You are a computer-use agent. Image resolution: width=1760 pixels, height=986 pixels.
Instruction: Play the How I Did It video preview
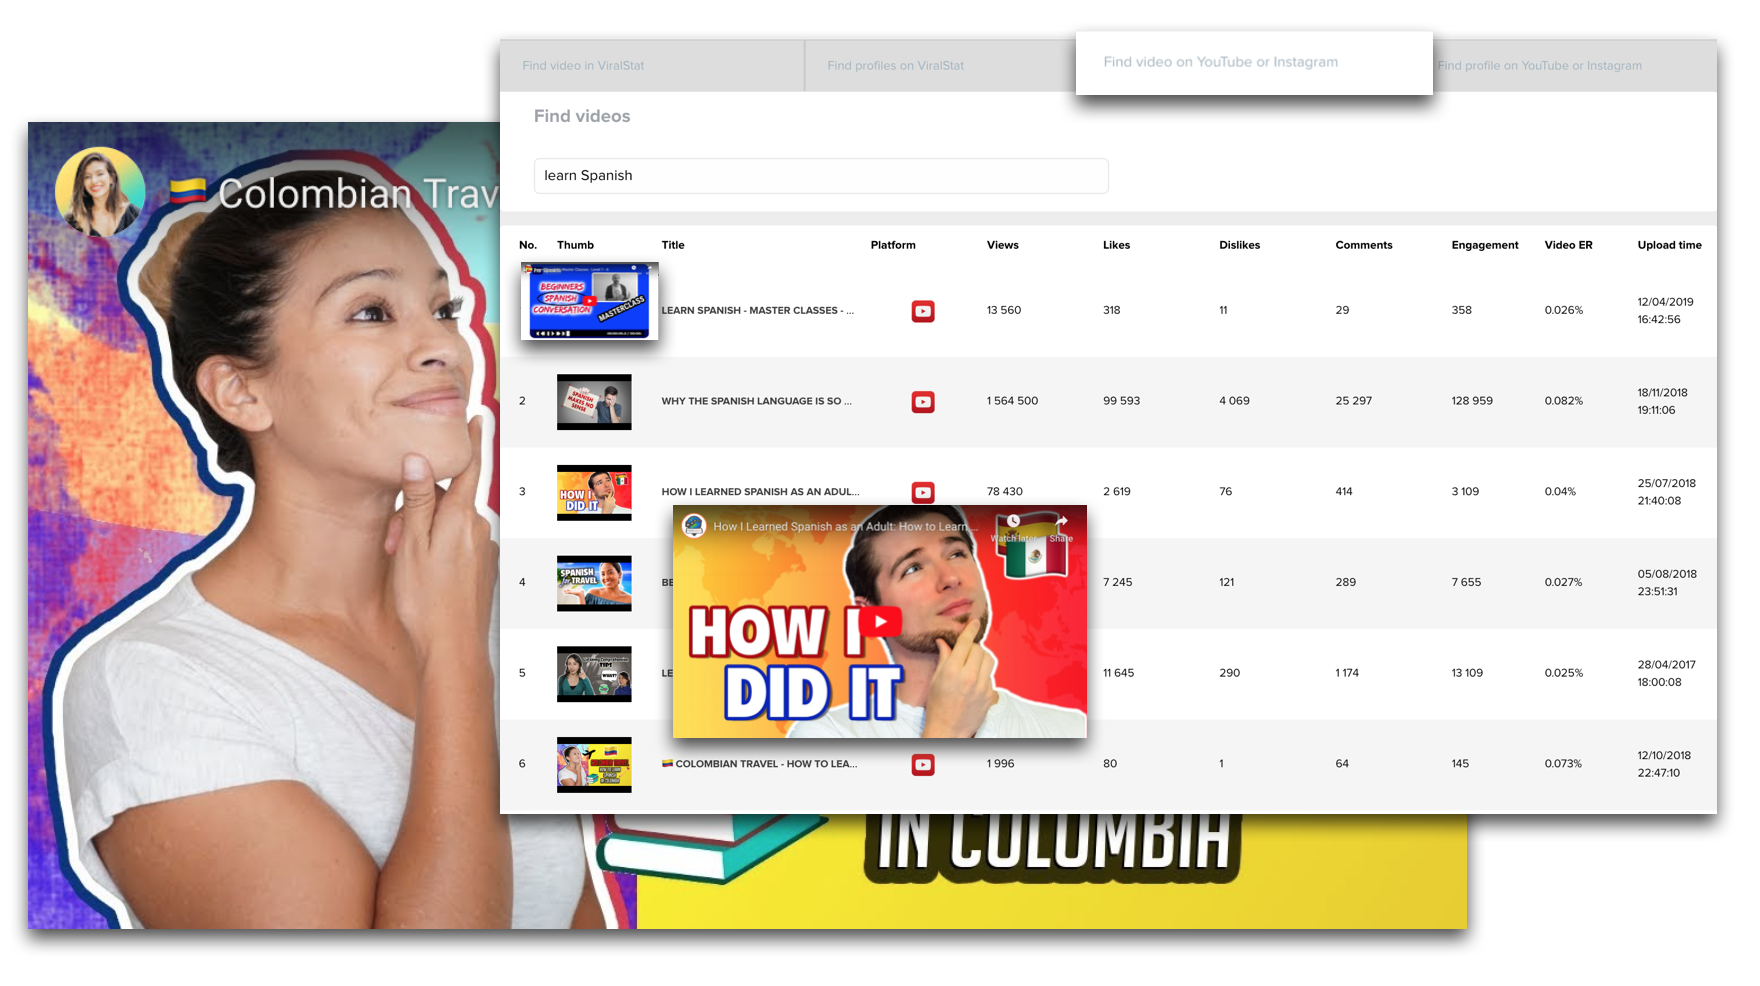tap(880, 622)
